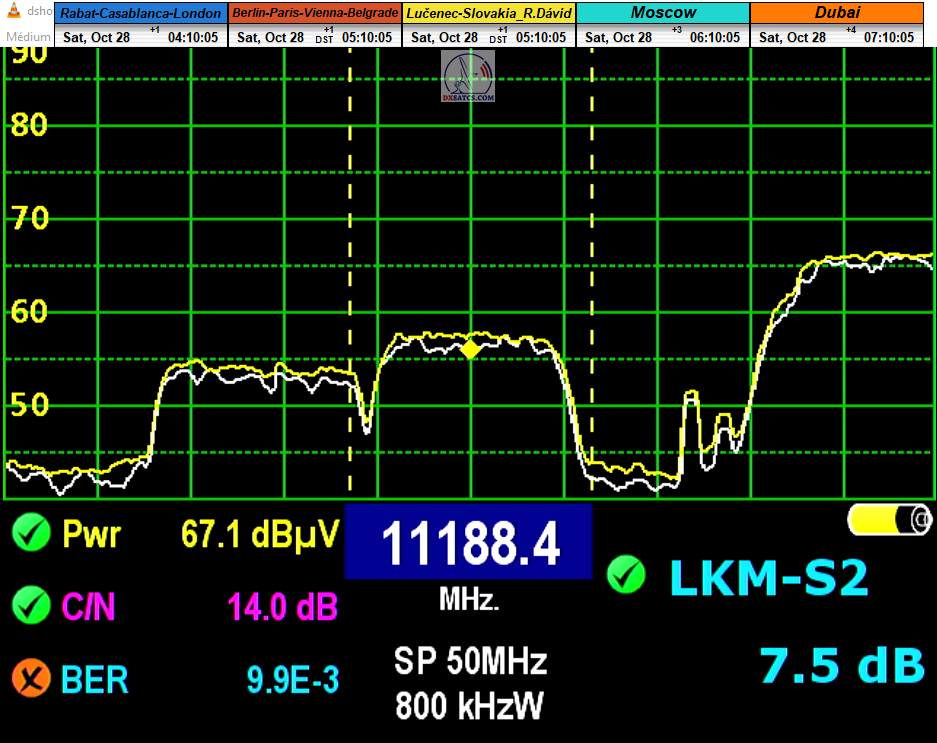Select the Berlin-Paris-Vienna-Belgrade clock tab

tap(315, 14)
